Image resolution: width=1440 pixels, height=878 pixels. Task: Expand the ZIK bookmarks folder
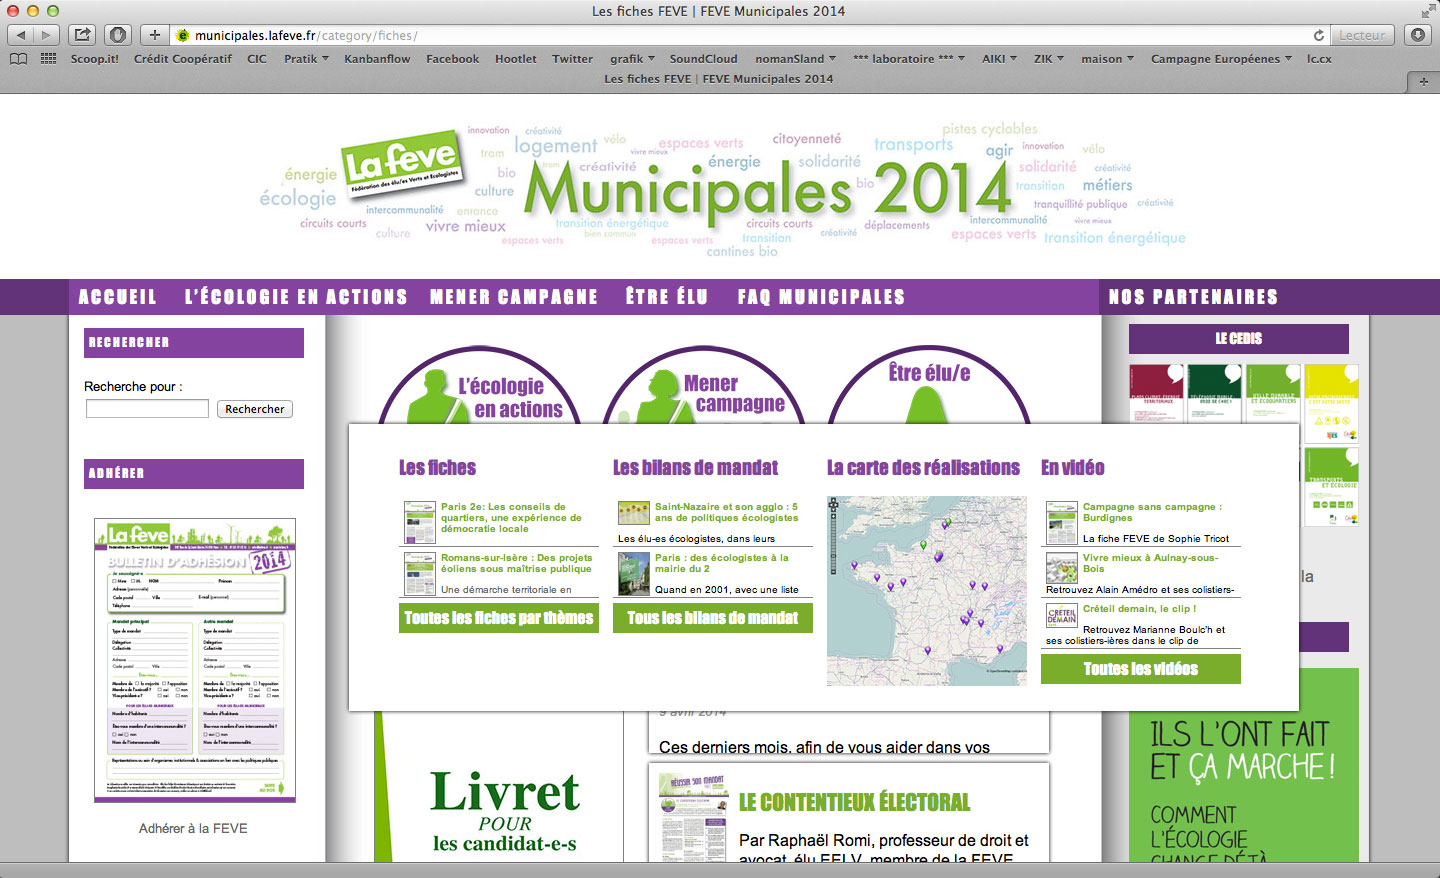[1048, 59]
